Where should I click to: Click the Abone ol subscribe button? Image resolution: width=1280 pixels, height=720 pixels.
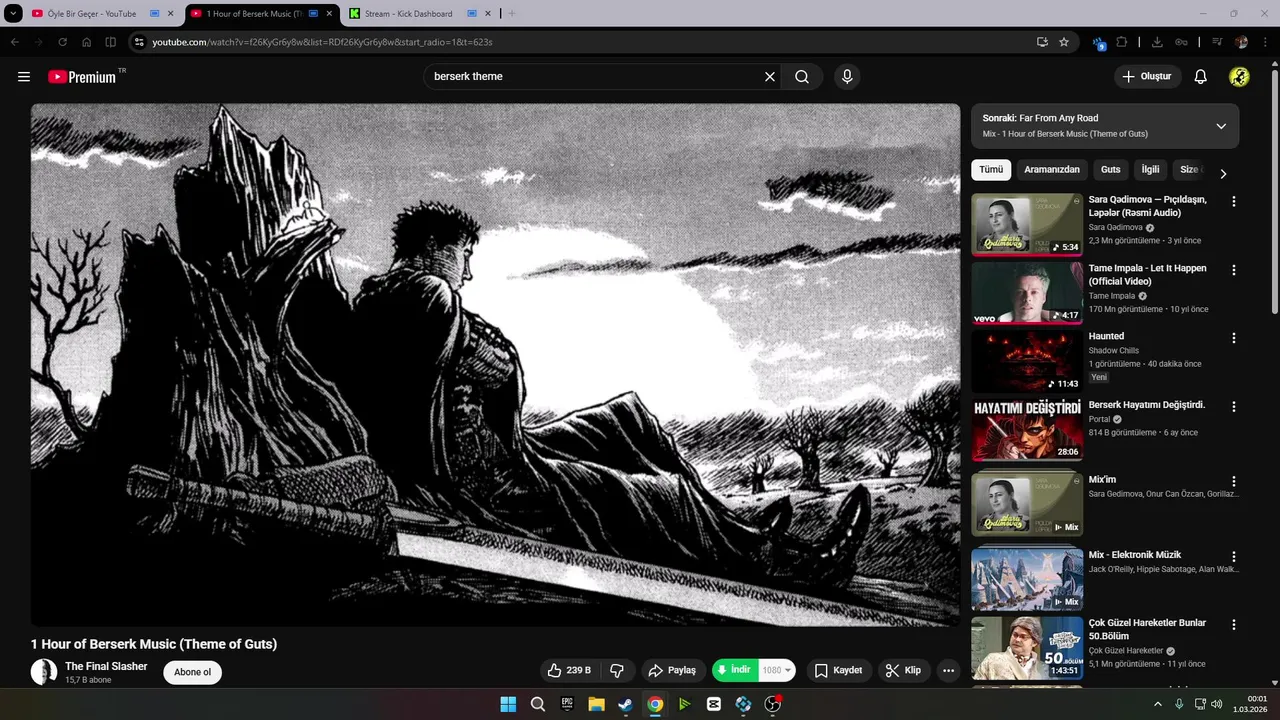193,672
